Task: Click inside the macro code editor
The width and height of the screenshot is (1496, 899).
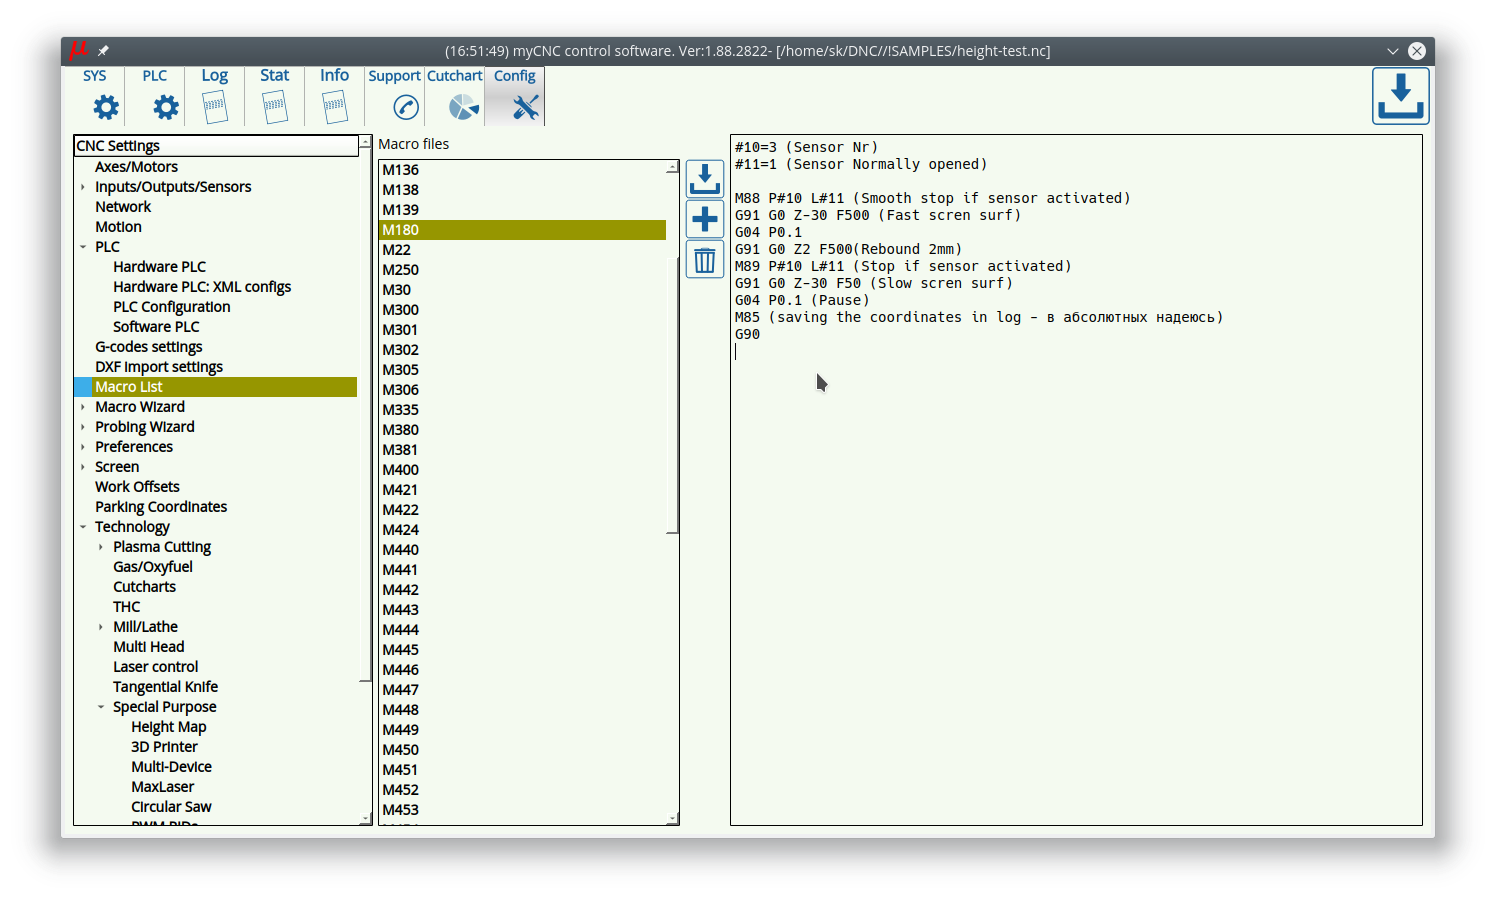Action: click(1075, 550)
